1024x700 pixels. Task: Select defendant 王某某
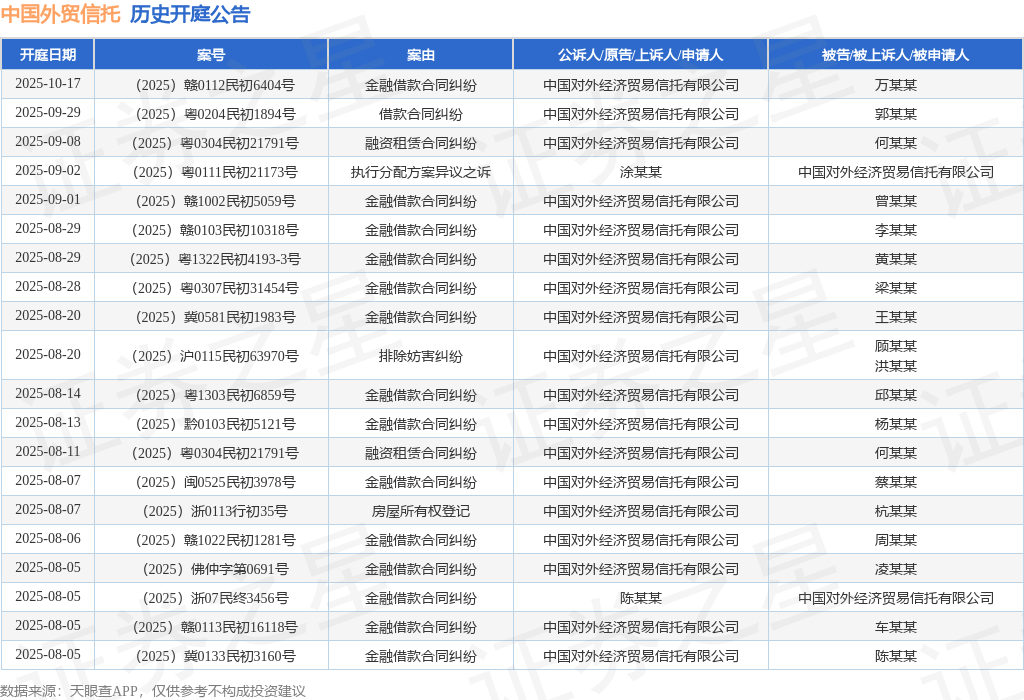point(896,317)
